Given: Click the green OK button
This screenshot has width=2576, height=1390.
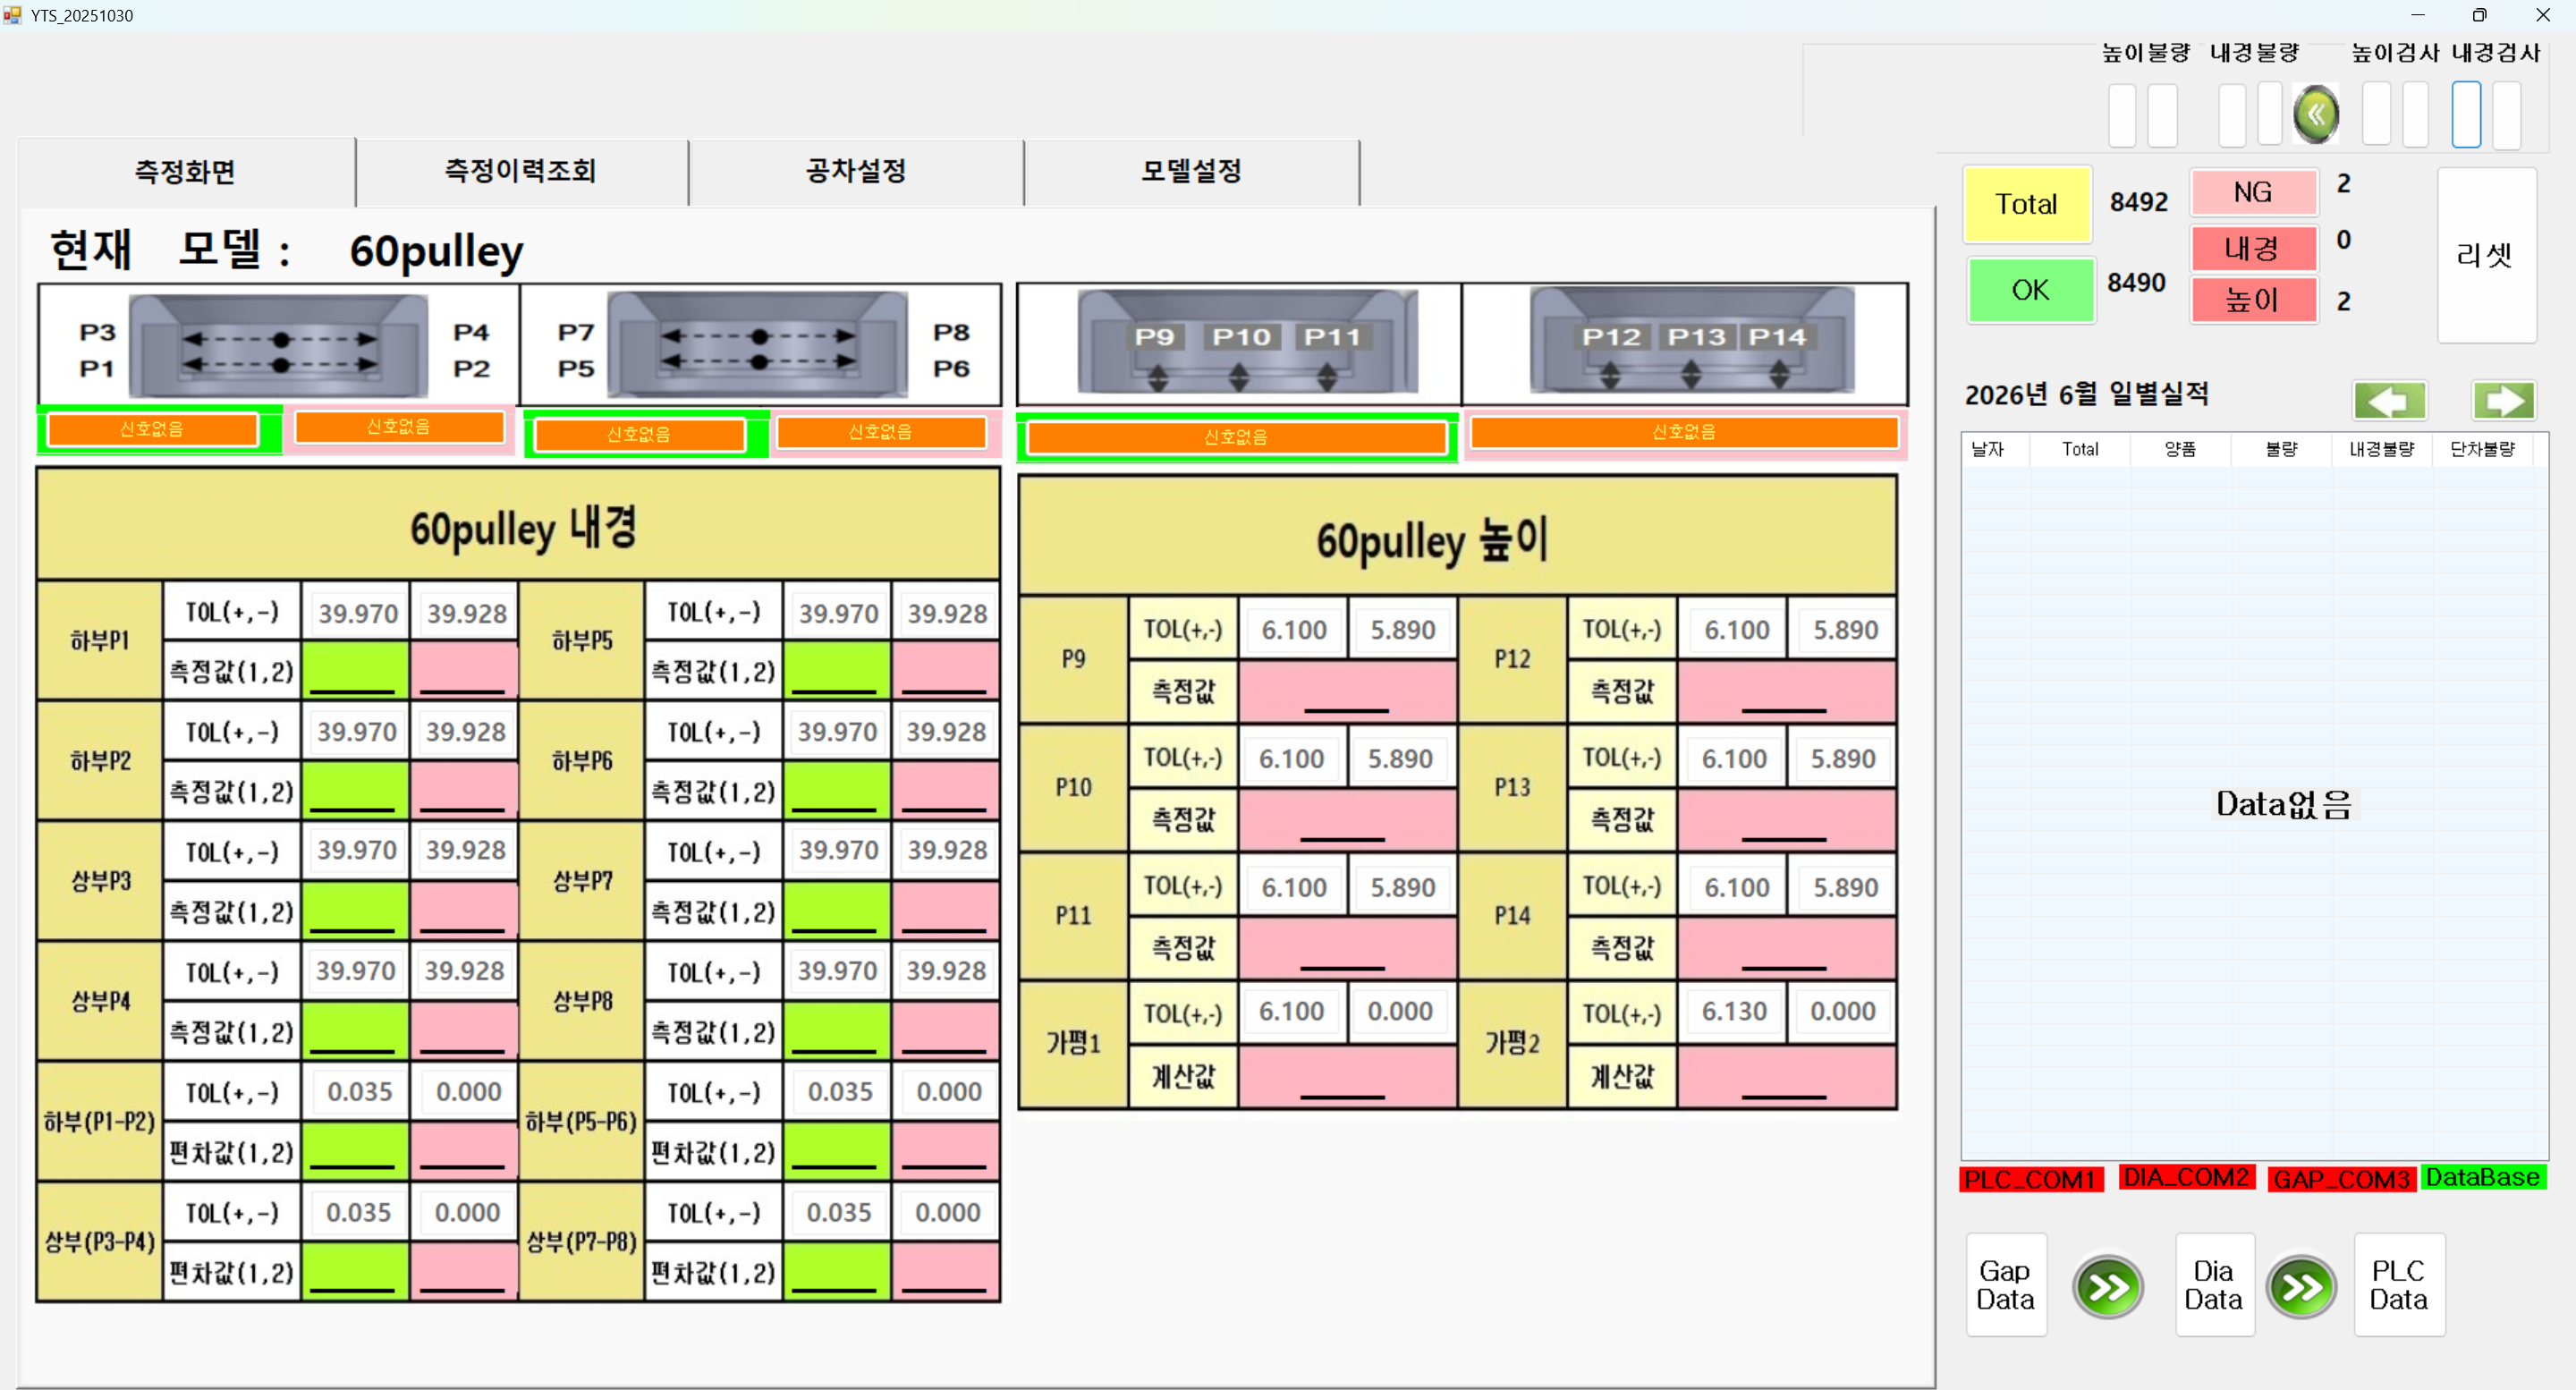Looking at the screenshot, I should coord(2030,290).
